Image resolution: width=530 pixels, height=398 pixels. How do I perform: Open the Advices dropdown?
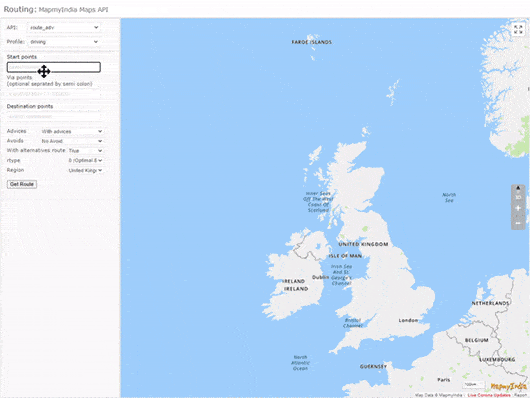(x=72, y=131)
